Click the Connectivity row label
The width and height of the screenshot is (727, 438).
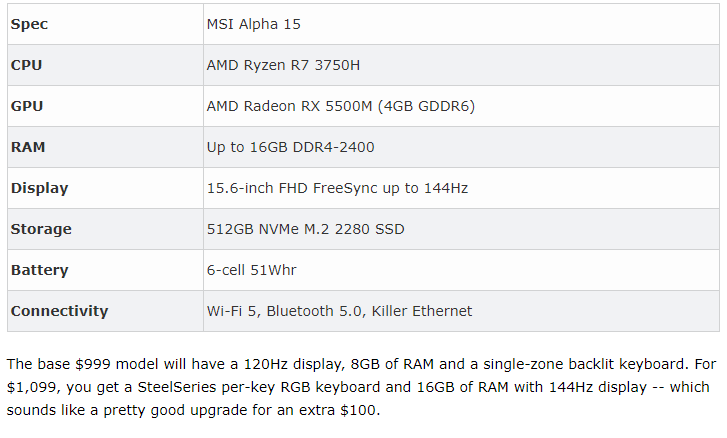click(59, 311)
